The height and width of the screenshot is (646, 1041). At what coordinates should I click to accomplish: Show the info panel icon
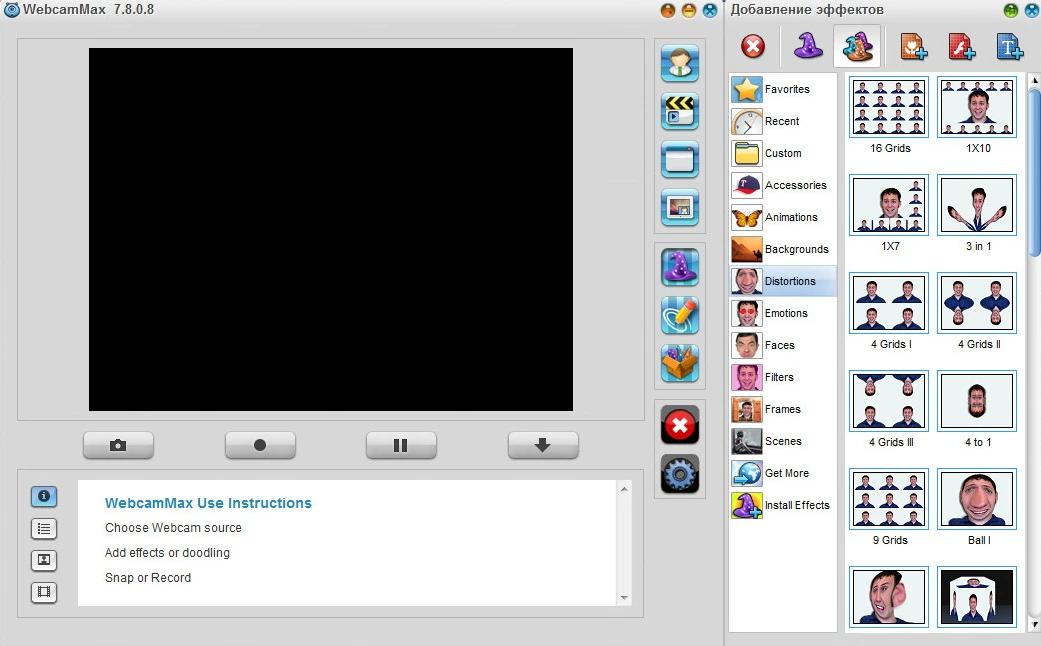coord(44,496)
